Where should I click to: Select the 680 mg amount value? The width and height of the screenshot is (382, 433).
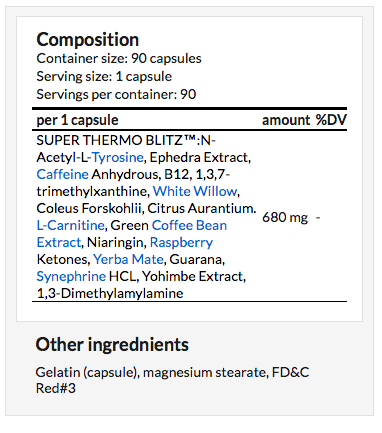tap(285, 218)
